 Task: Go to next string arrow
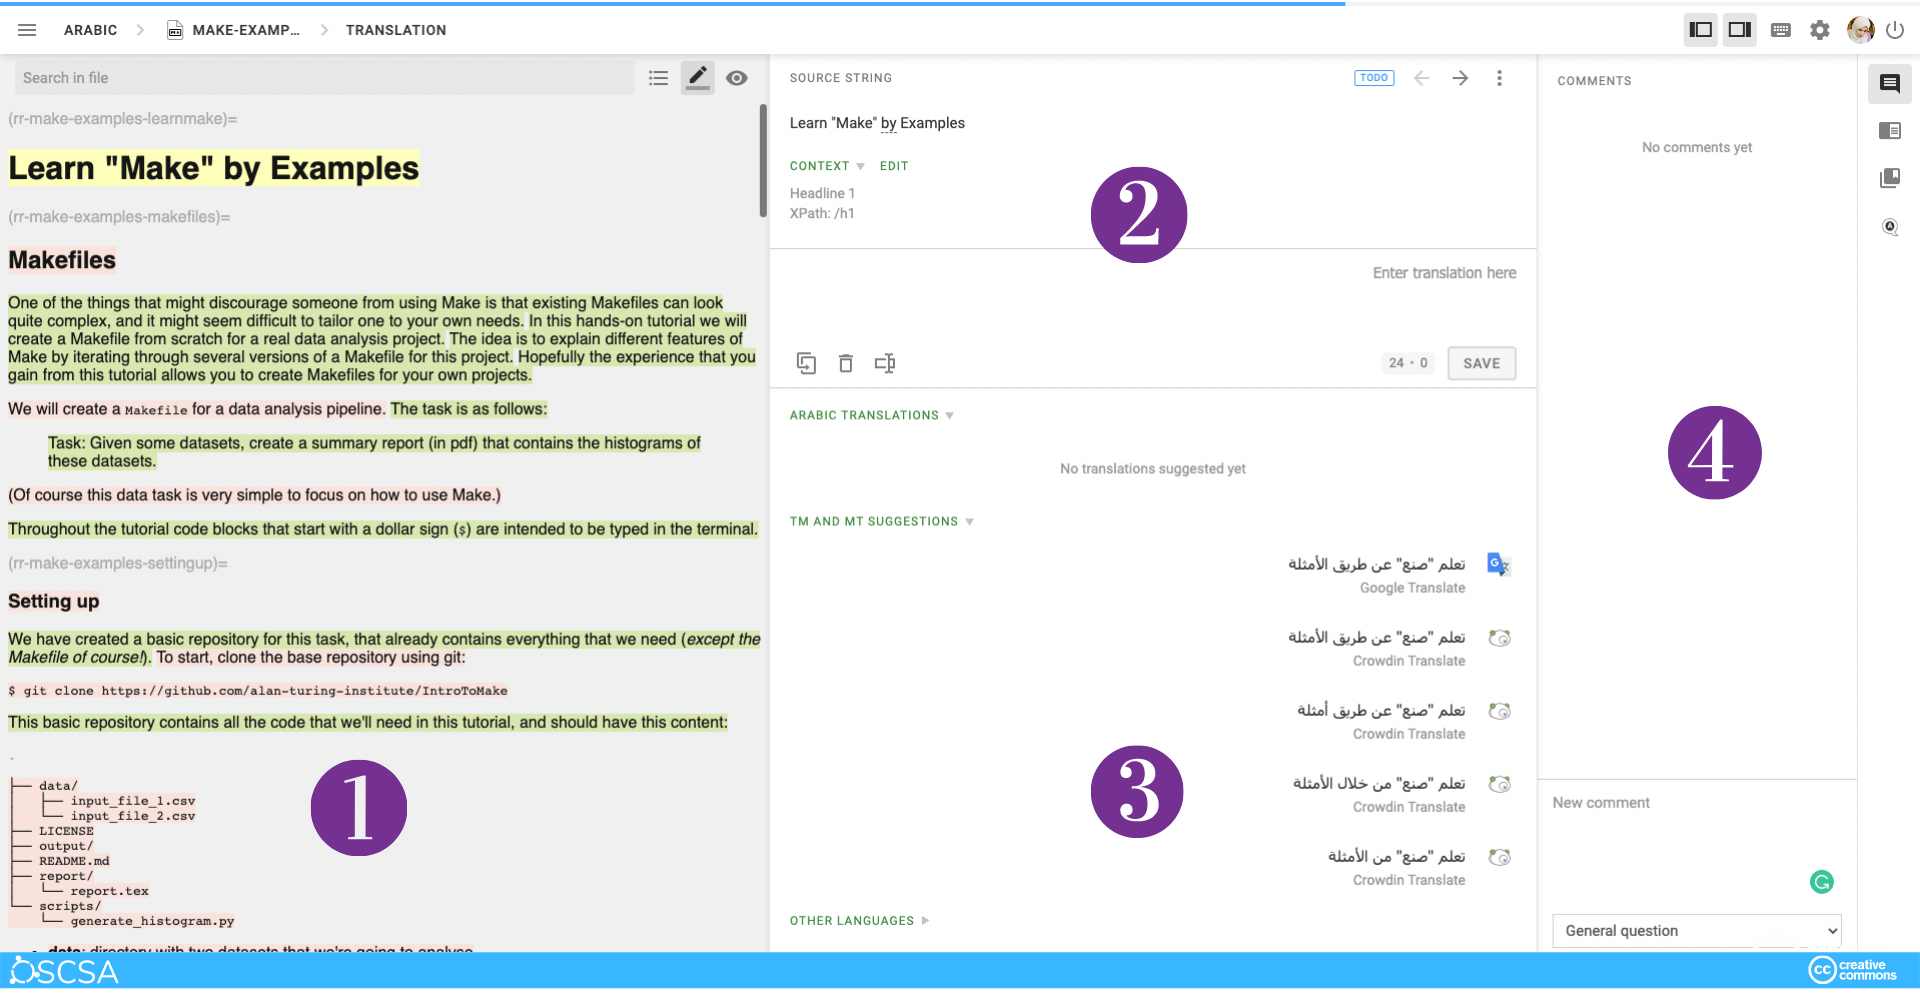pyautogui.click(x=1460, y=78)
